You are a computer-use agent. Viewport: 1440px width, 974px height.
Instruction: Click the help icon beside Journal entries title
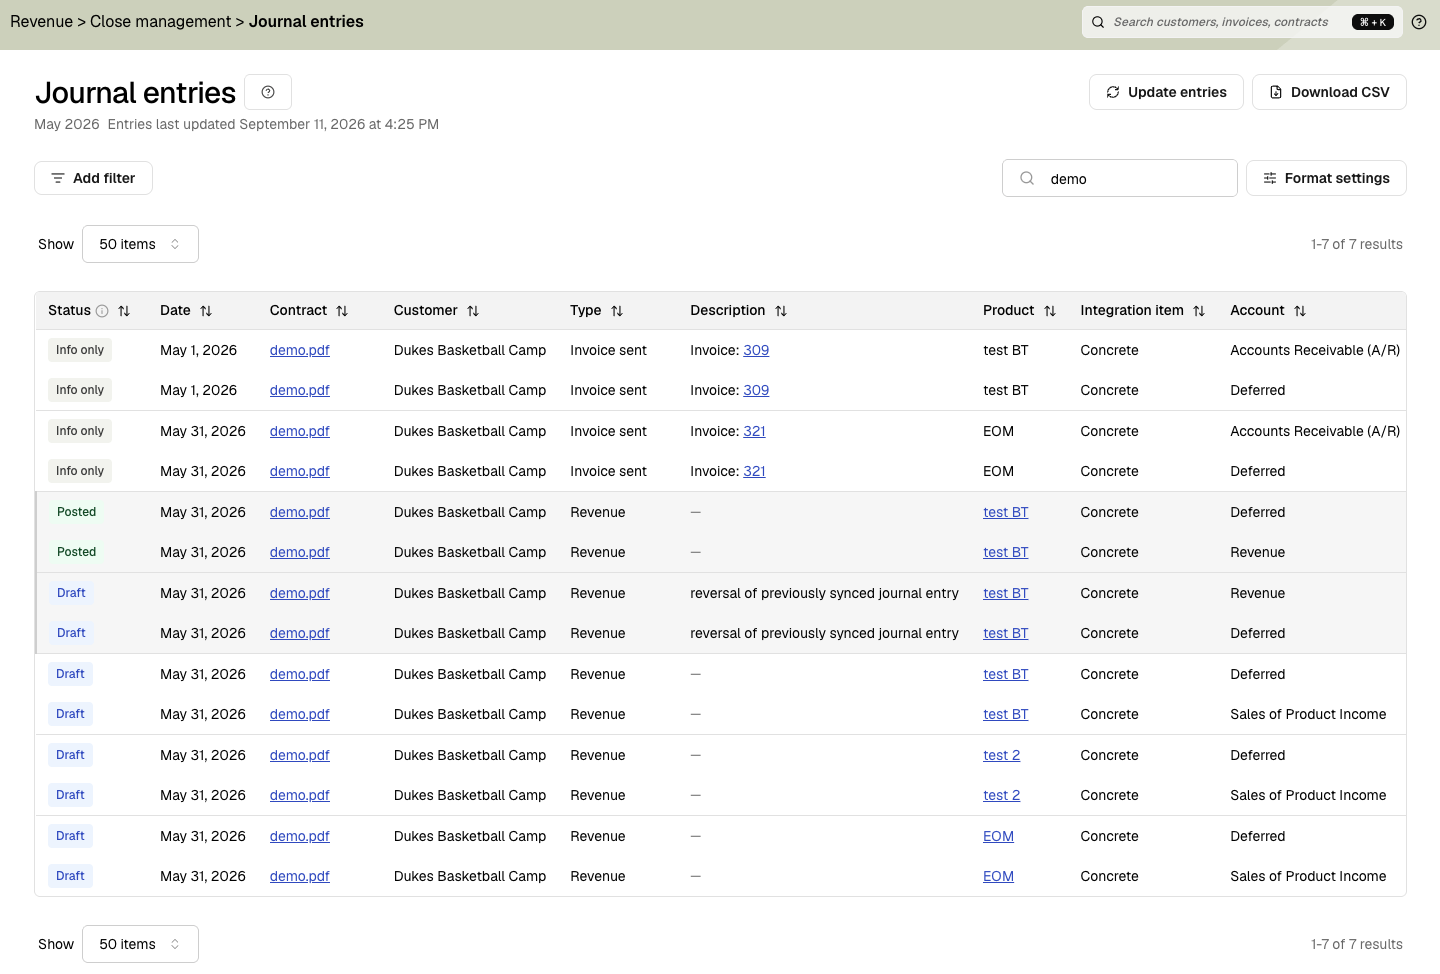pyautogui.click(x=268, y=92)
